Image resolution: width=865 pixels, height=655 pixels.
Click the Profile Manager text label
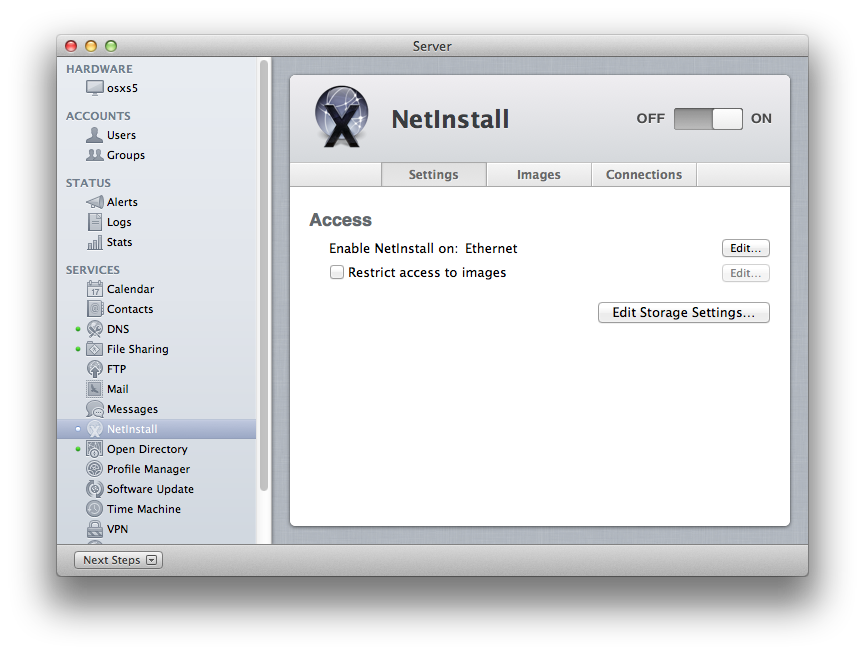coord(148,469)
